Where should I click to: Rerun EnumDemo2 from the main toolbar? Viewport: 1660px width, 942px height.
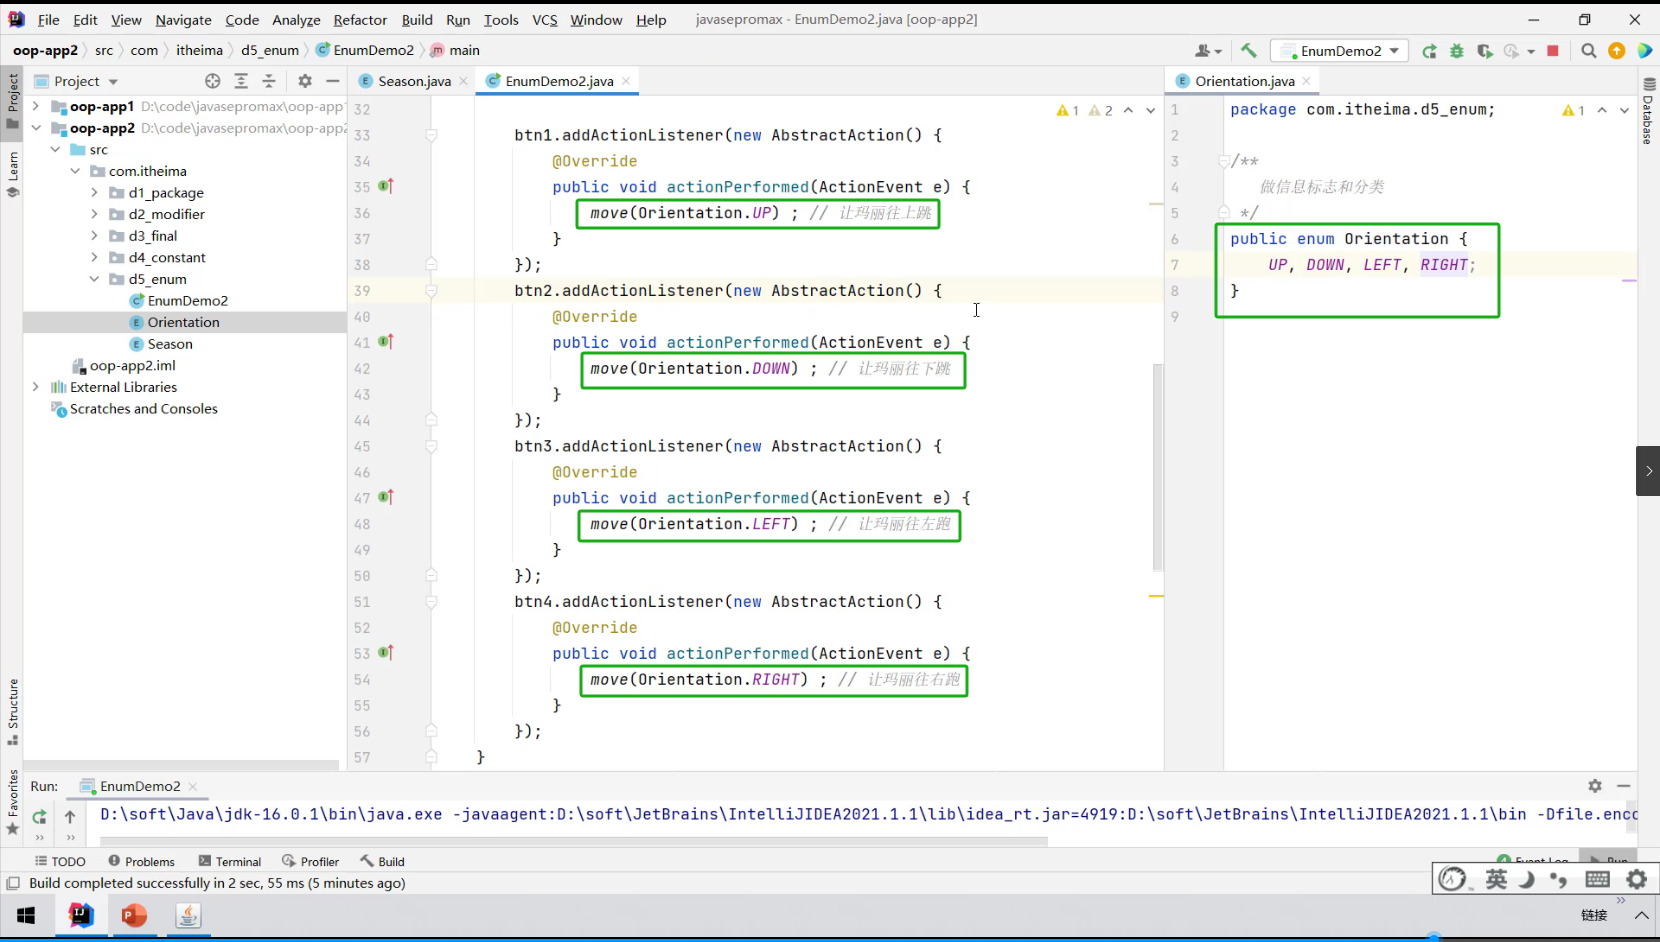[x=1429, y=51]
